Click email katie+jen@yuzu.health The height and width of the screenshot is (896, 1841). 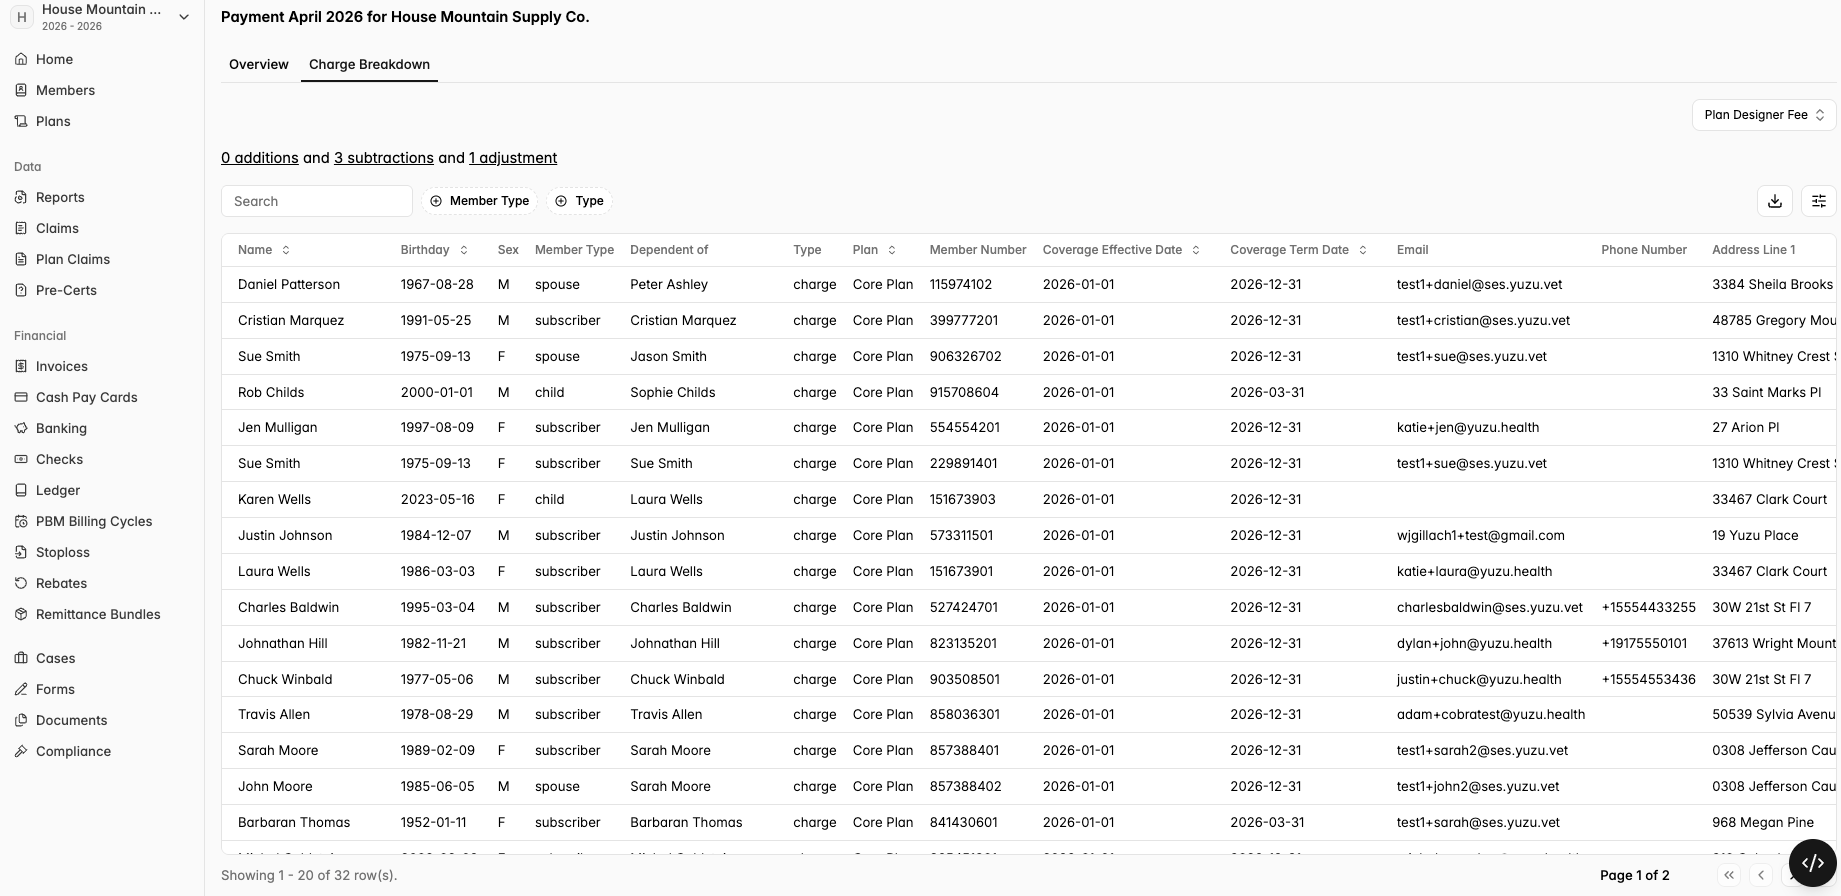point(1468,427)
